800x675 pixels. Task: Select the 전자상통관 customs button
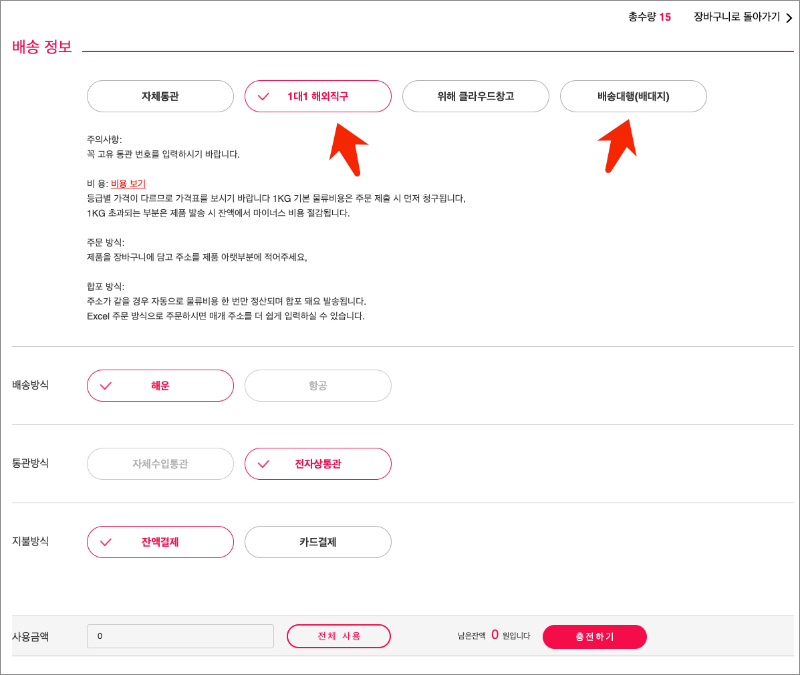tap(318, 464)
